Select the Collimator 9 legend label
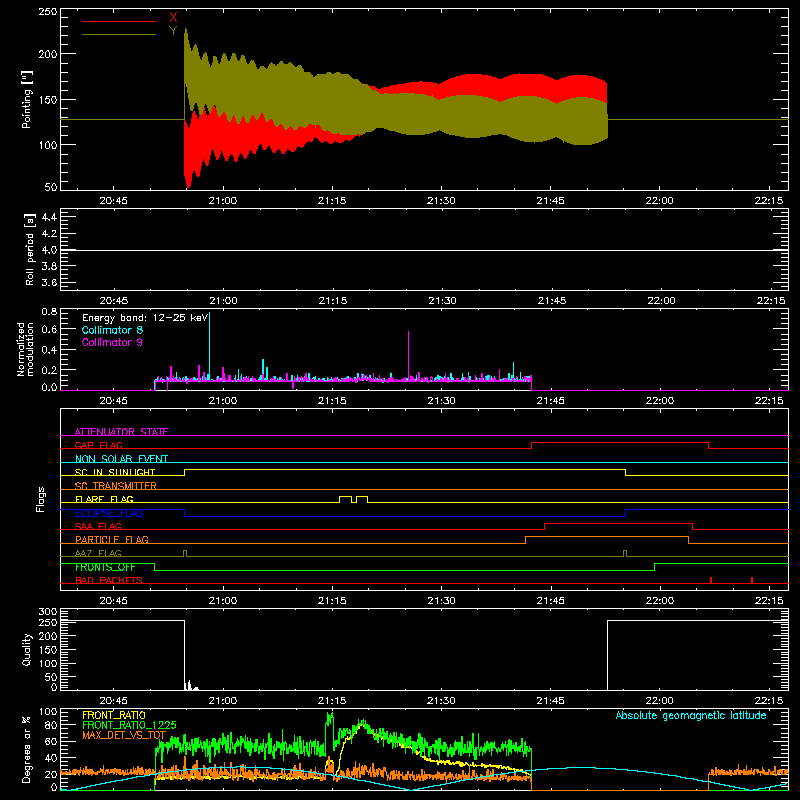The height and width of the screenshot is (800, 800). click(x=112, y=342)
